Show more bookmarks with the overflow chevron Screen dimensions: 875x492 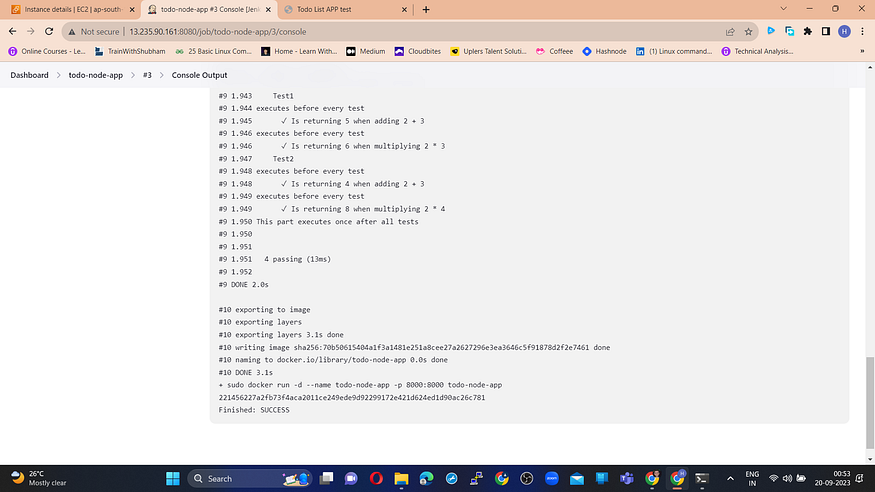pyautogui.click(x=862, y=51)
